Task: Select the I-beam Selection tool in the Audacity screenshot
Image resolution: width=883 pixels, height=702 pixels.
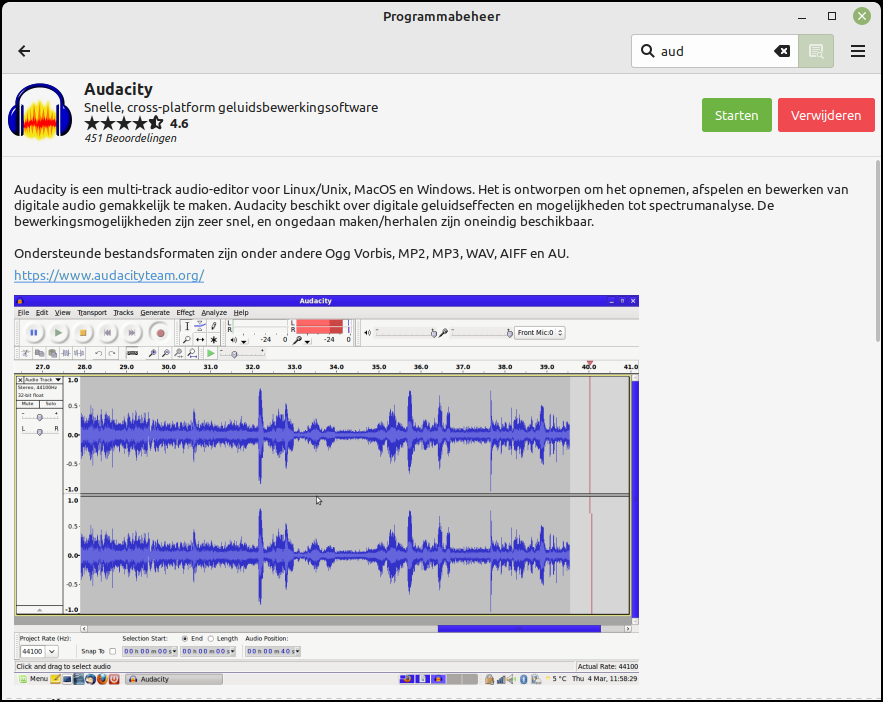Action: [187, 326]
